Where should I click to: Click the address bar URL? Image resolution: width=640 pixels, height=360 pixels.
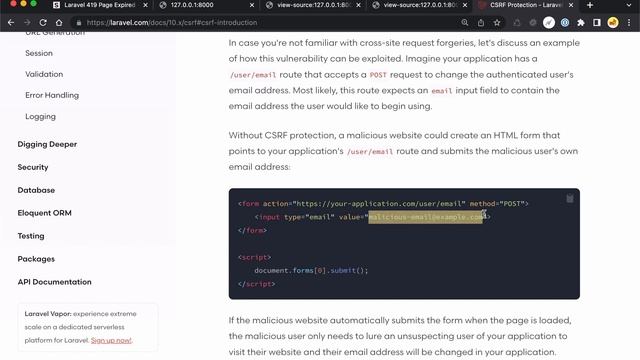click(172, 22)
